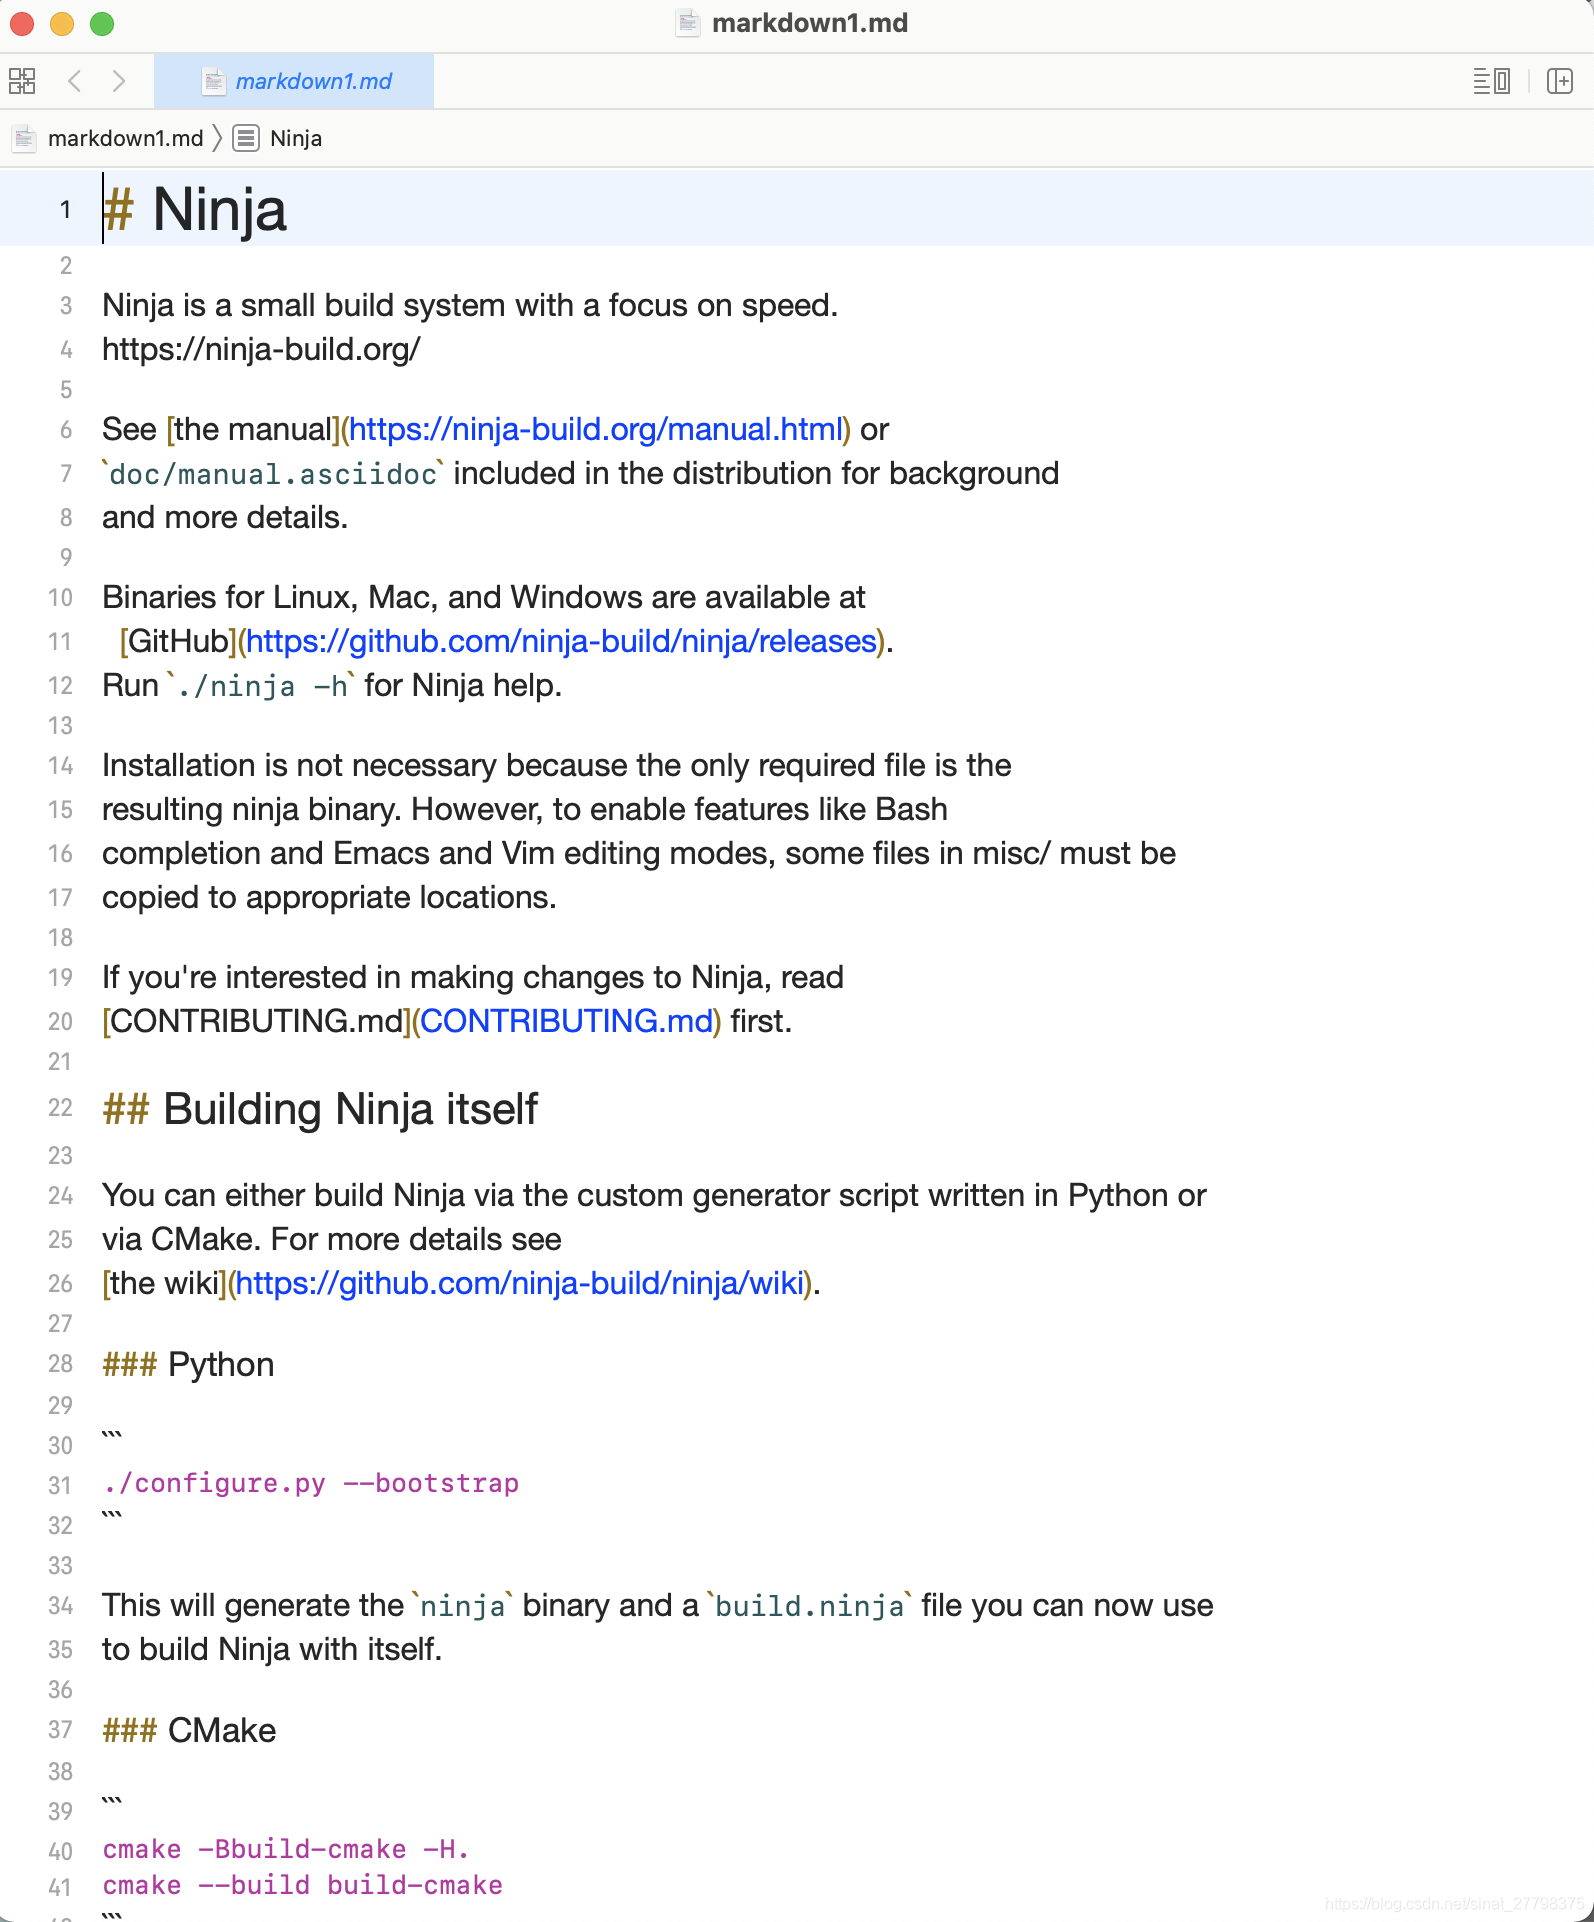The image size is (1594, 1922).
Task: Click the 'cmake --build build-cmake' code line
Action: (x=303, y=1885)
